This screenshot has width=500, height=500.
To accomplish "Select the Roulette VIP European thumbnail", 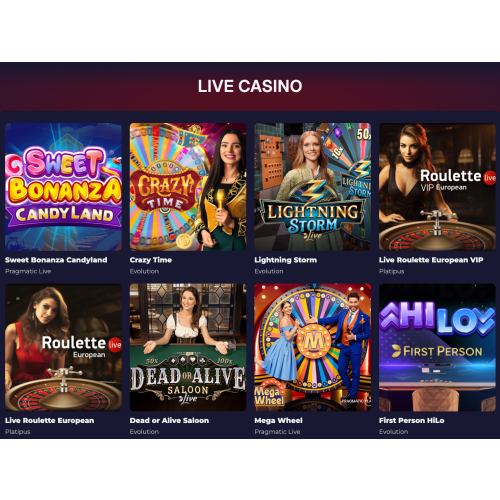I will click(437, 187).
